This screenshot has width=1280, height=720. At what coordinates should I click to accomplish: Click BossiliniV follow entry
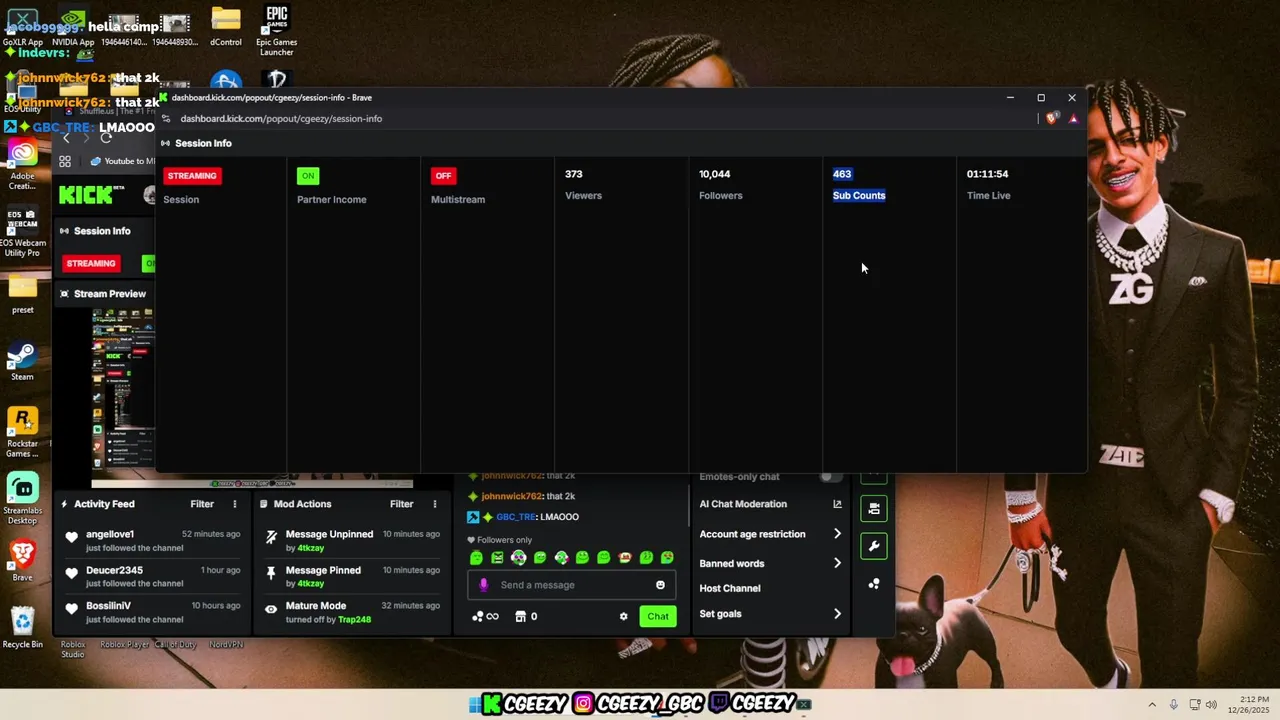point(151,612)
